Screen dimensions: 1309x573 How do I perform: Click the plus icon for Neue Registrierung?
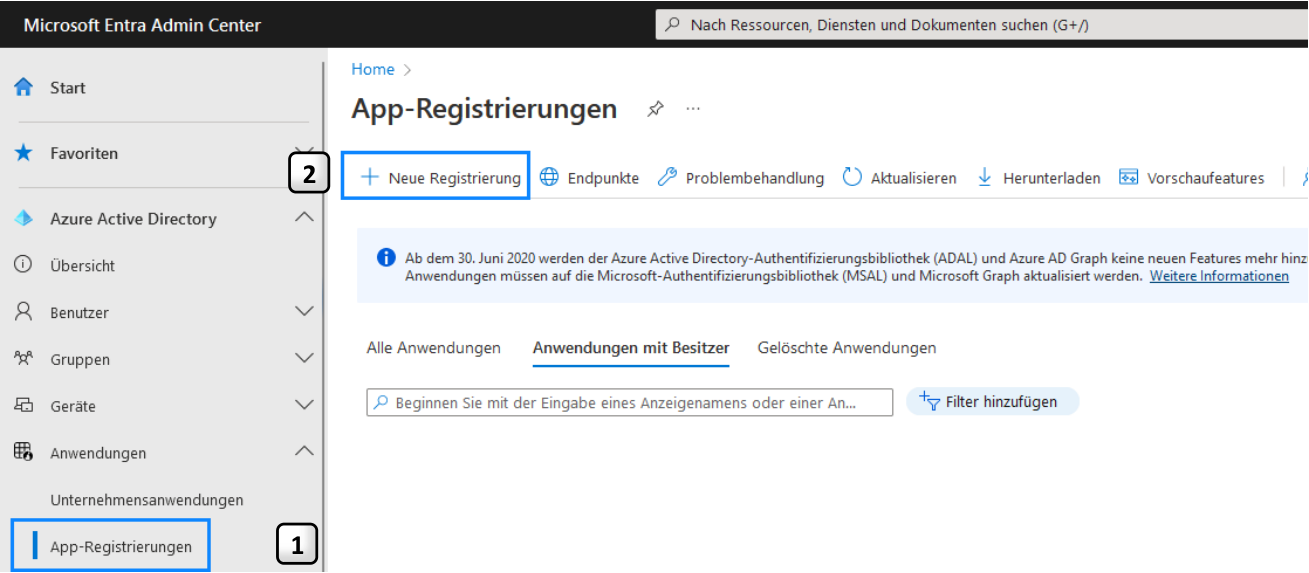tap(369, 177)
